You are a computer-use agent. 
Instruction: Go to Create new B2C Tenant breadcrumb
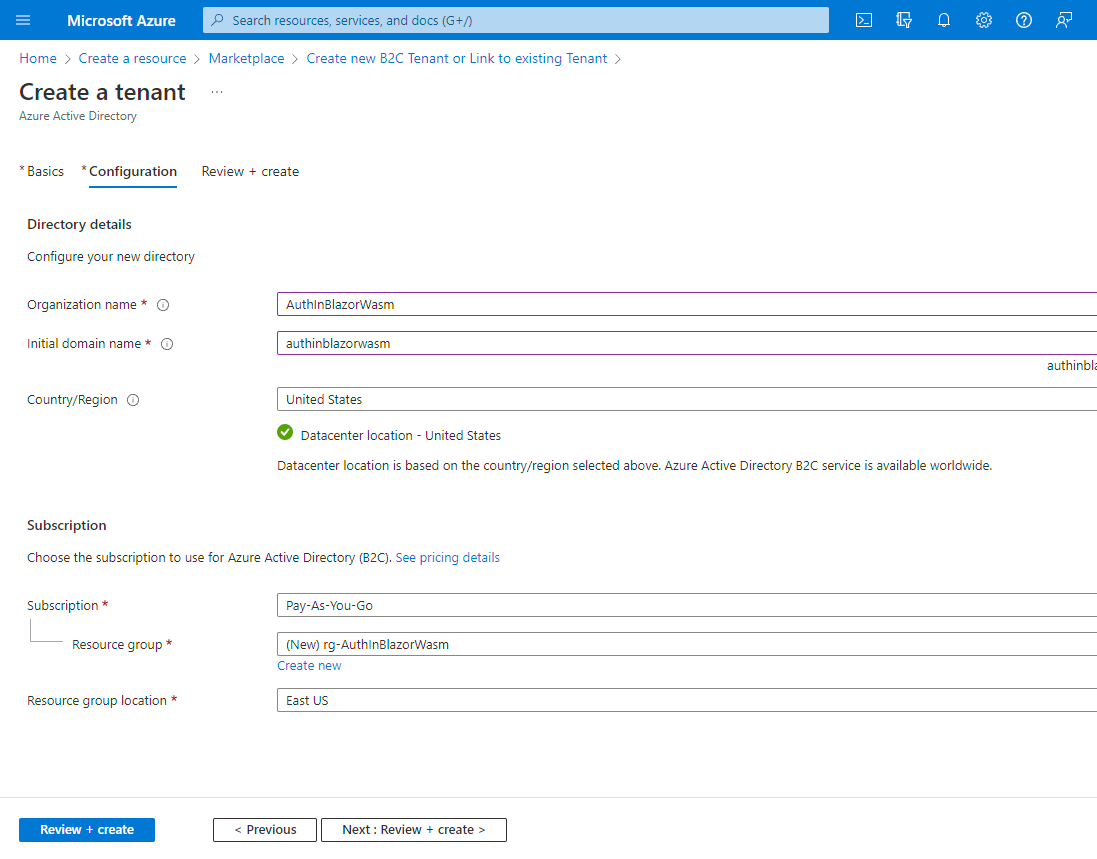pyautogui.click(x=457, y=59)
